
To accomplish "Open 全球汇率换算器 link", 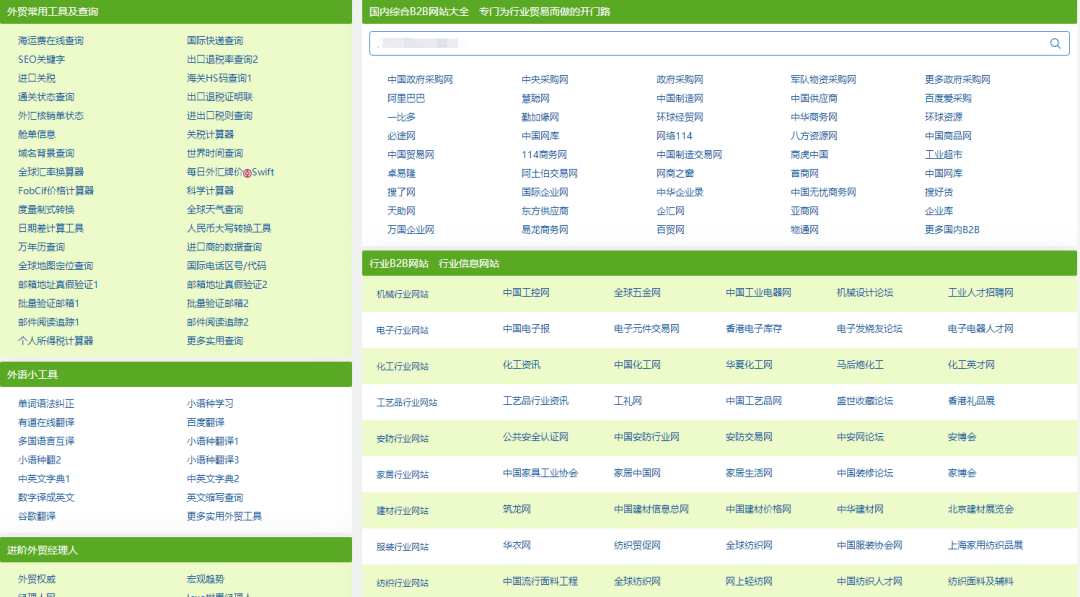I will click(51, 171).
